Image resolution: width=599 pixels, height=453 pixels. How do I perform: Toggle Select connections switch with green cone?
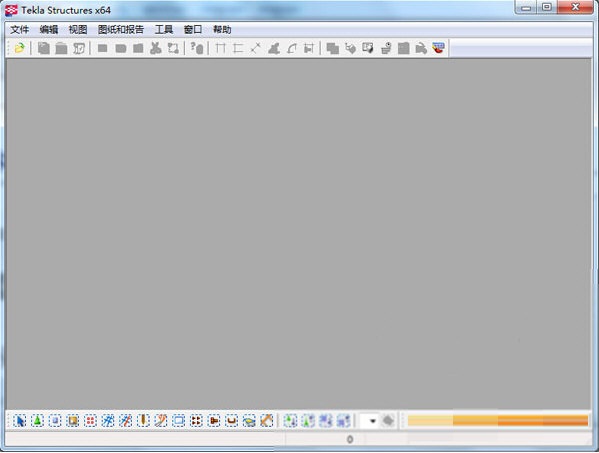tap(37, 421)
